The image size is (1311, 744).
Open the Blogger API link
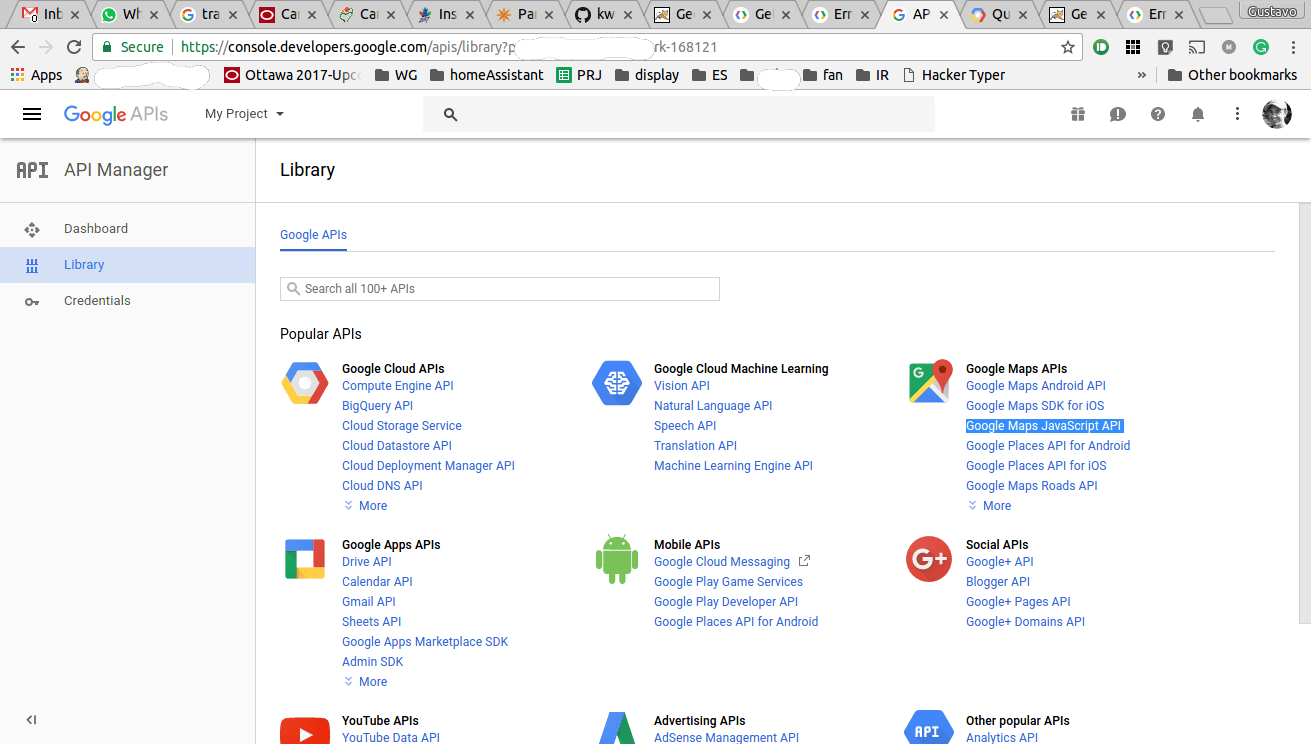coord(998,582)
